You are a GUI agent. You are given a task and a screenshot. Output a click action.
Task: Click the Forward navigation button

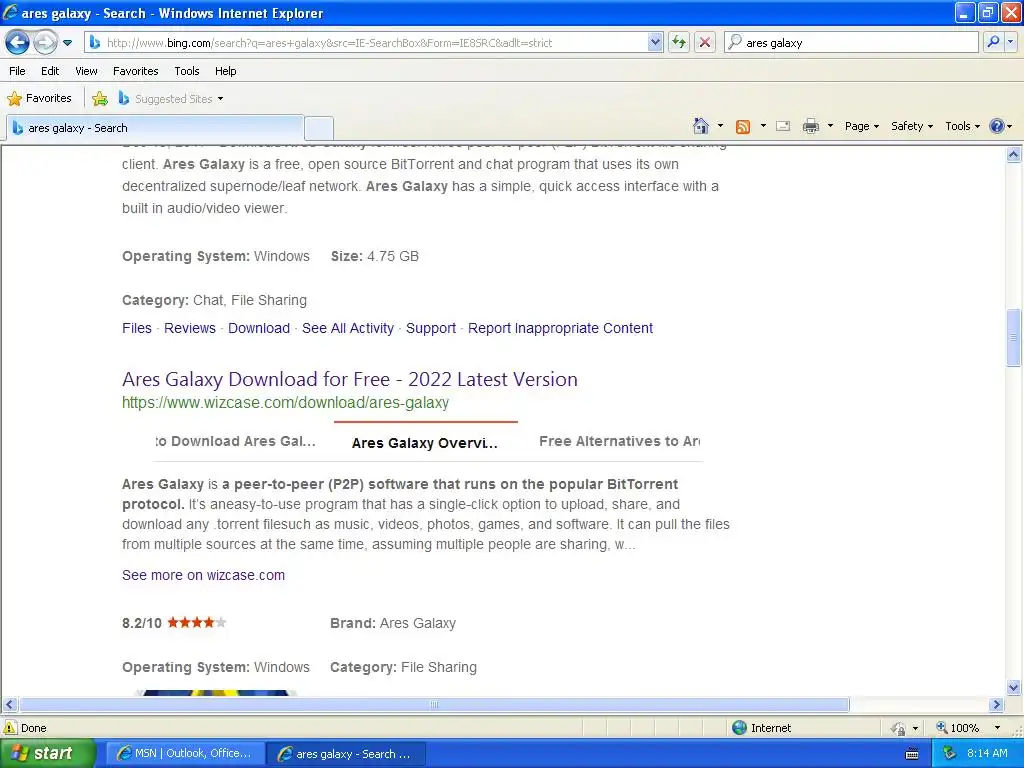coord(45,43)
